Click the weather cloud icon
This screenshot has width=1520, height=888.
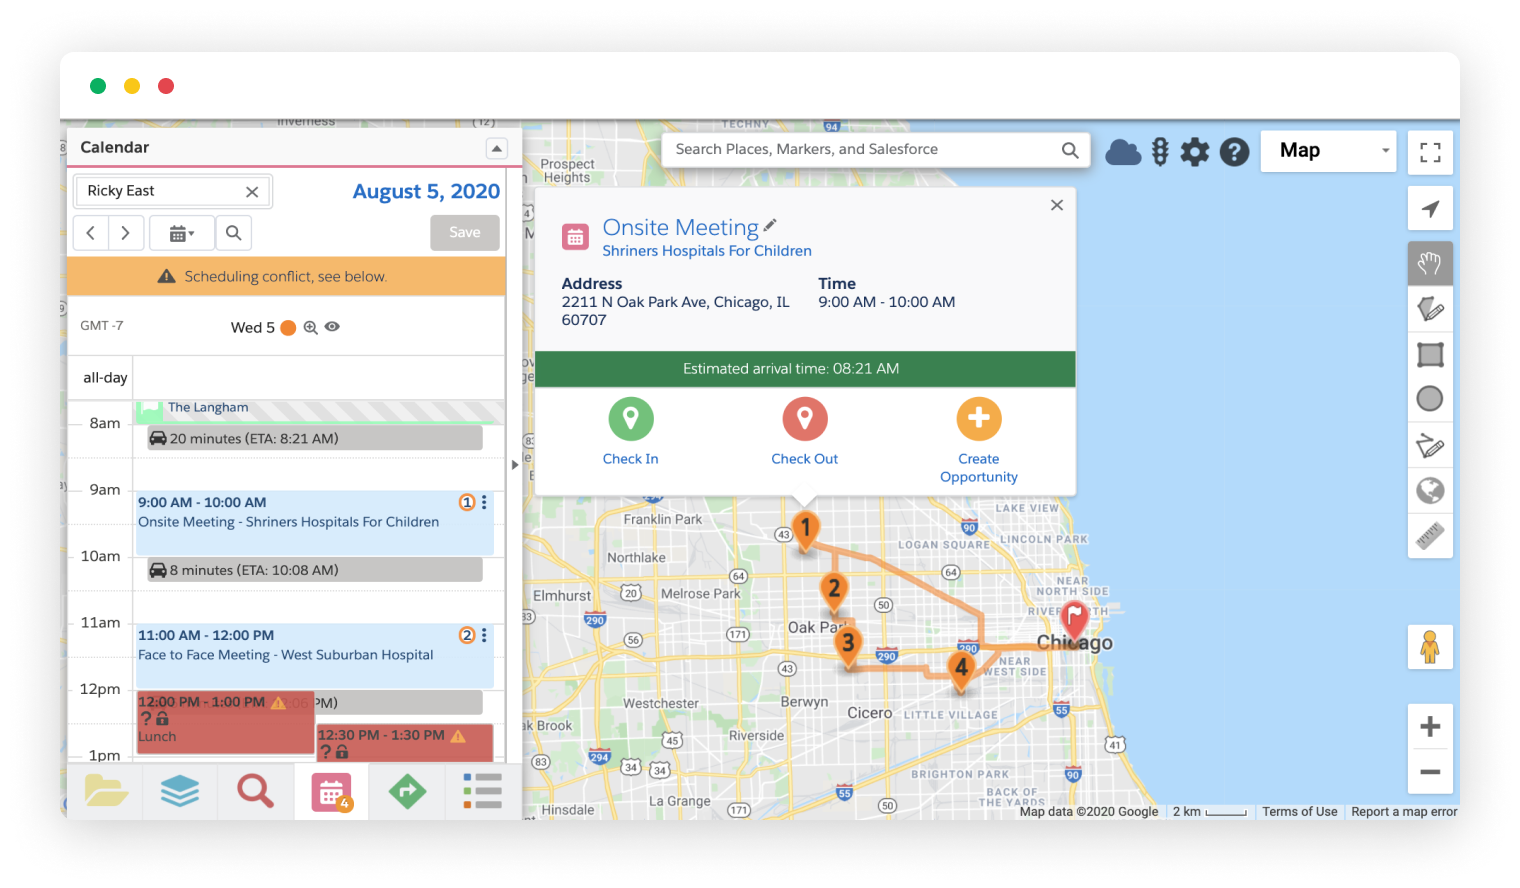tap(1123, 152)
